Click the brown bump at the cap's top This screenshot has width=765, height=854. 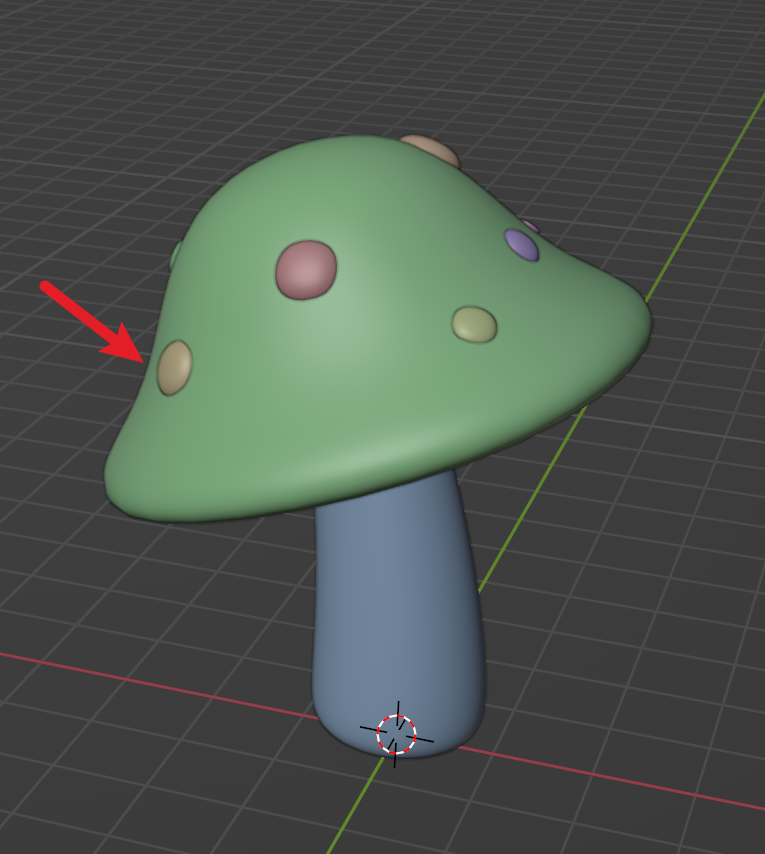(430, 150)
